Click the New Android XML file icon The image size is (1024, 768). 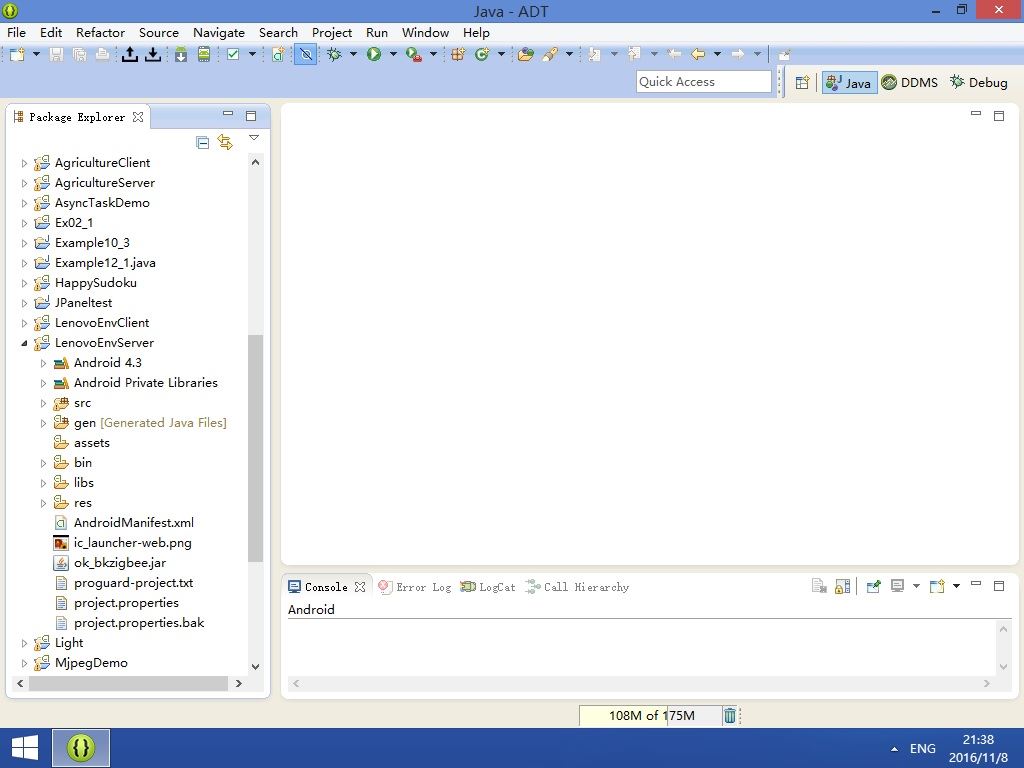click(278, 55)
